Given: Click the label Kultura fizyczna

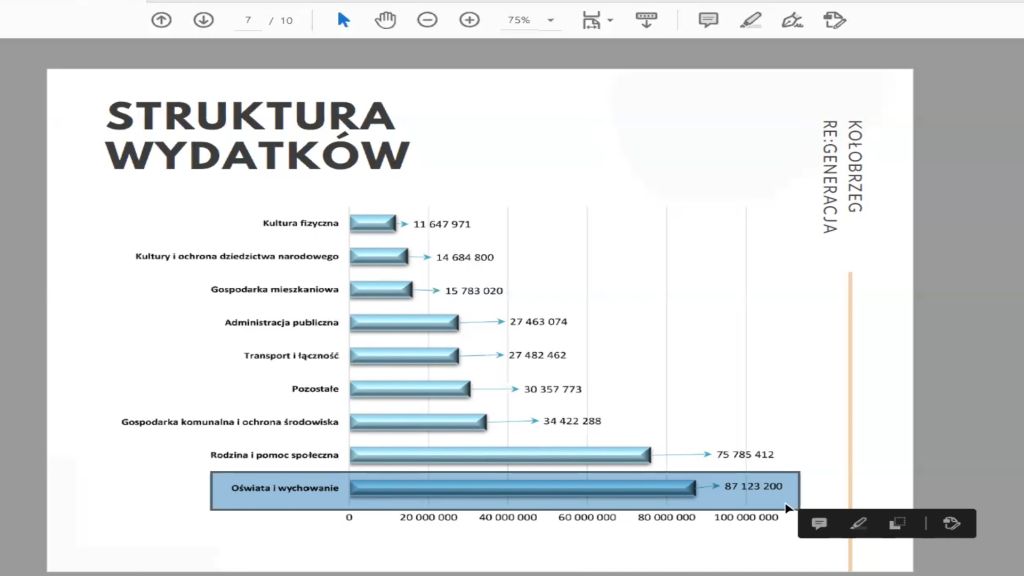Looking at the screenshot, I should (300, 223).
